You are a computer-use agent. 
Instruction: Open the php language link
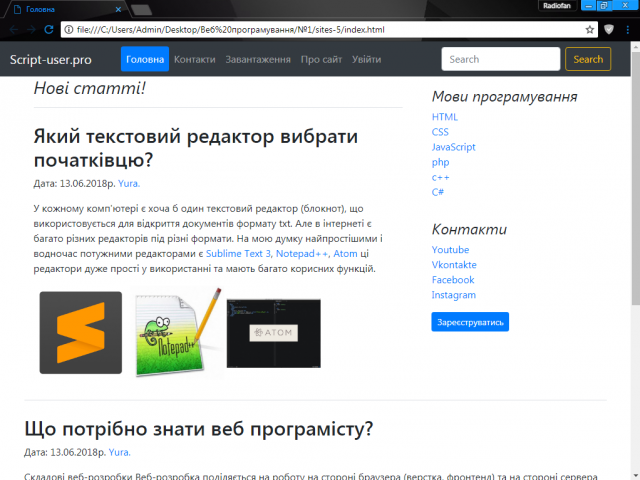[440, 162]
